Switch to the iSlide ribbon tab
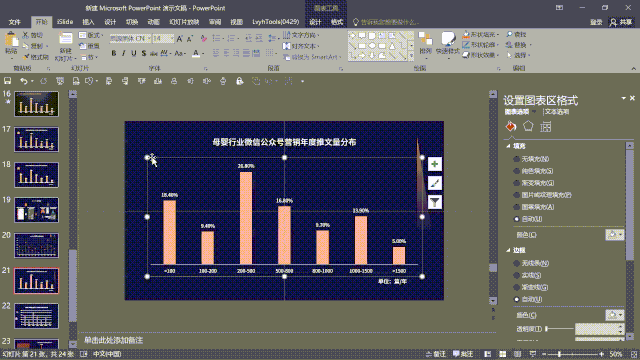640x360 pixels. pos(65,22)
